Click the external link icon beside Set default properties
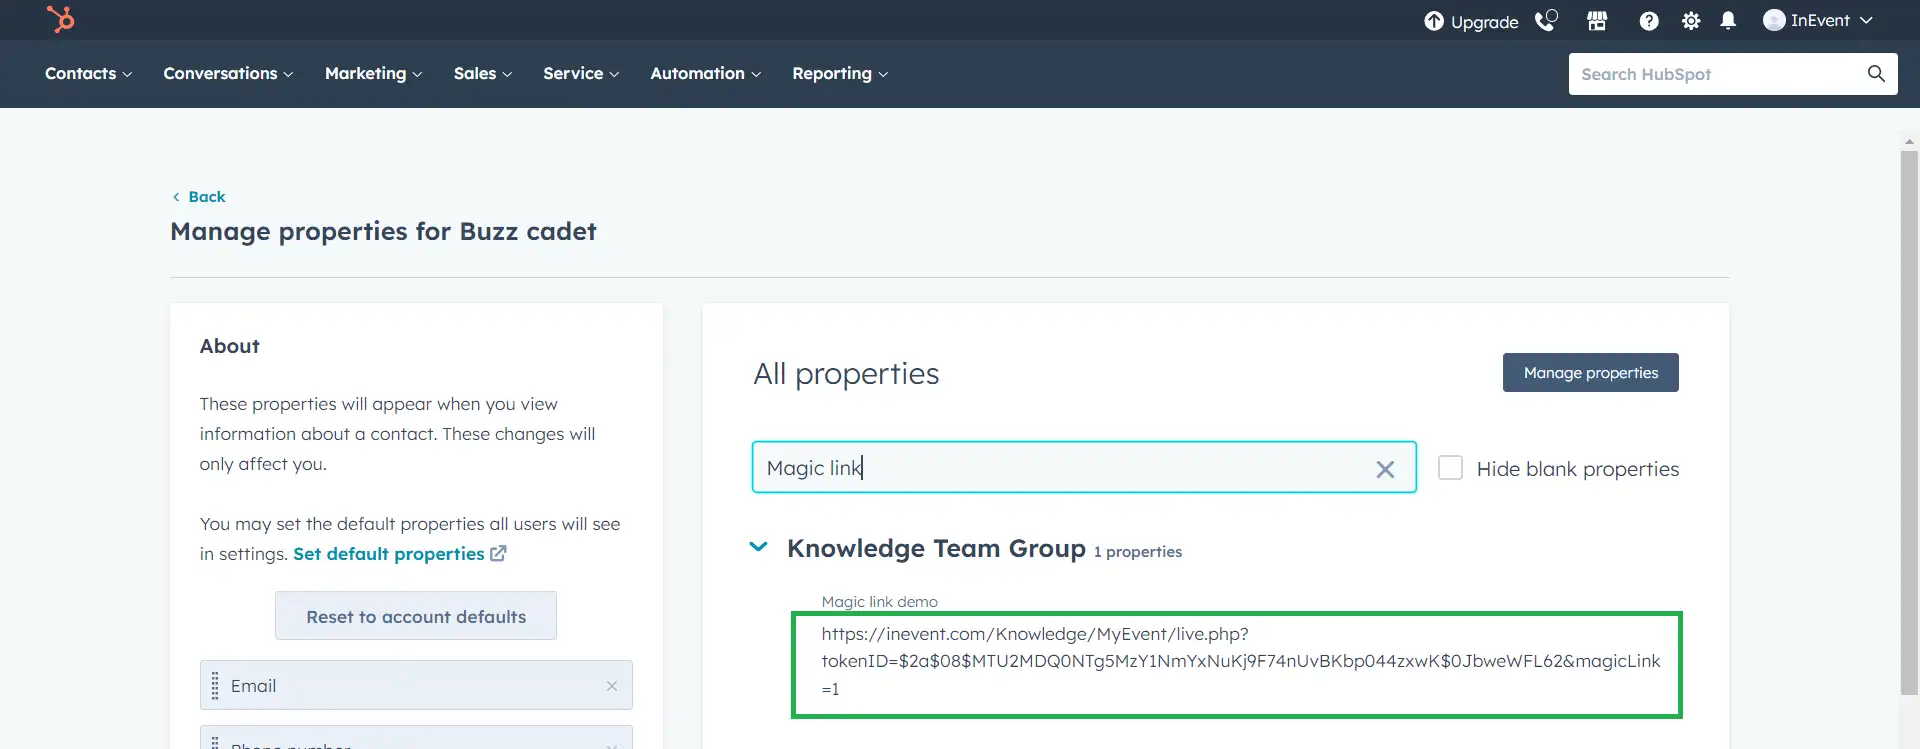This screenshot has height=749, width=1920. coord(498,553)
